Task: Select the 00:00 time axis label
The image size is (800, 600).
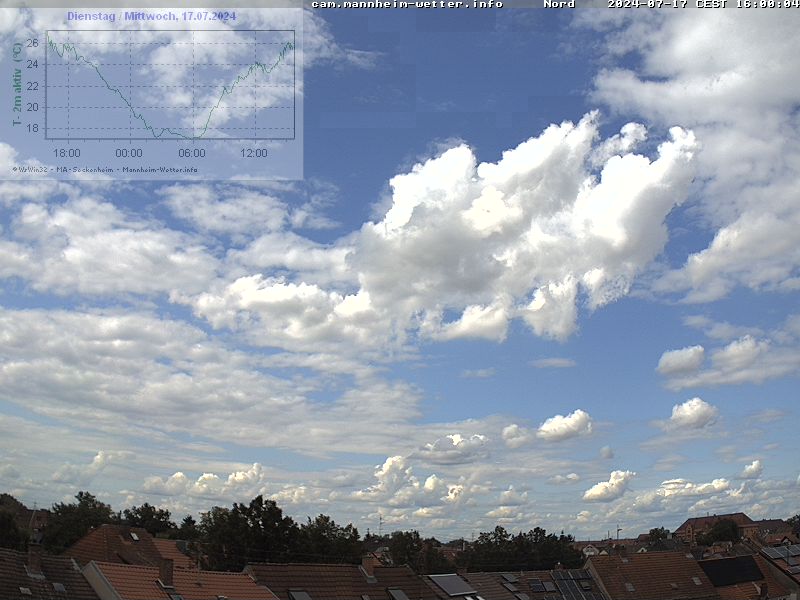Action: tap(128, 153)
